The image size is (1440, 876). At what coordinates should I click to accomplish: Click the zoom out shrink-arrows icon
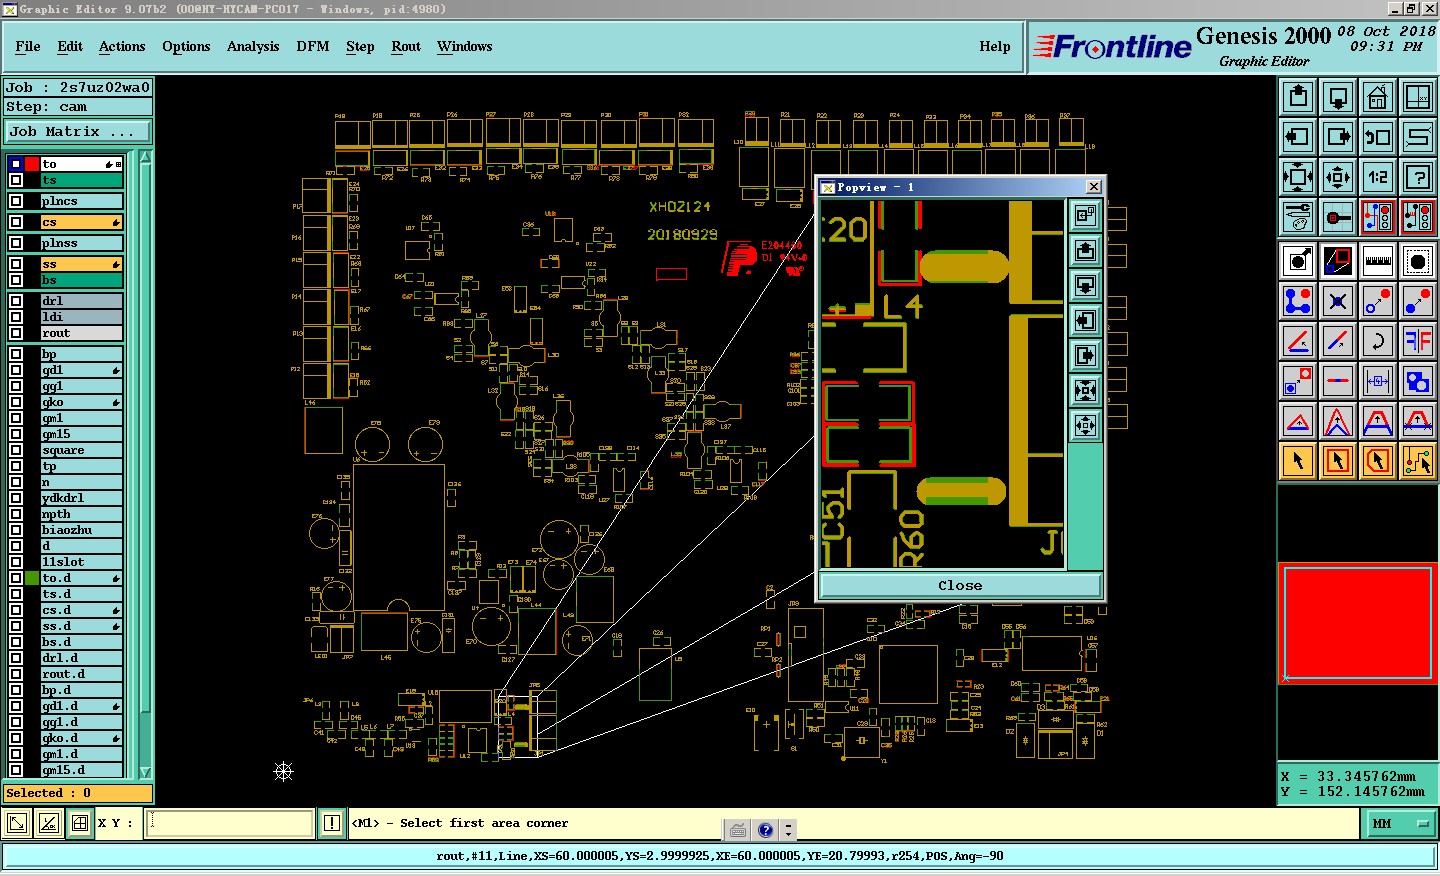(1338, 177)
